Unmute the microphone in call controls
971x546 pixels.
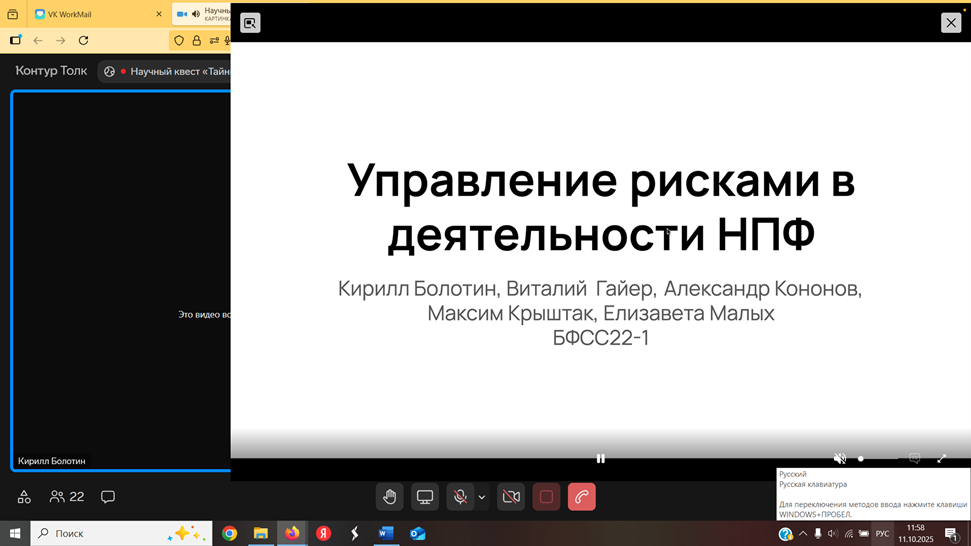click(x=460, y=497)
